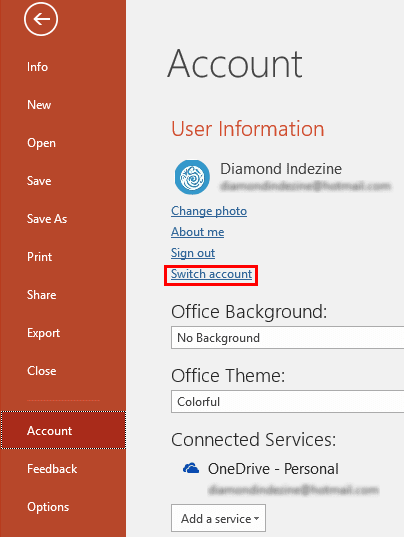Click the Office Background label
The image size is (404, 537).
pyautogui.click(x=249, y=312)
